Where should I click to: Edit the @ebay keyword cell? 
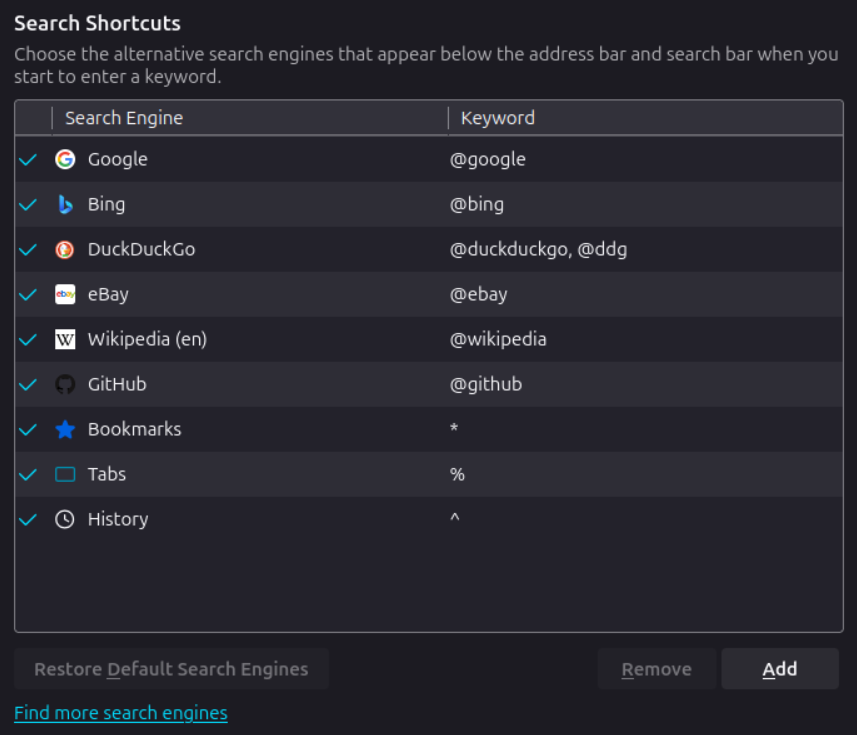point(478,294)
